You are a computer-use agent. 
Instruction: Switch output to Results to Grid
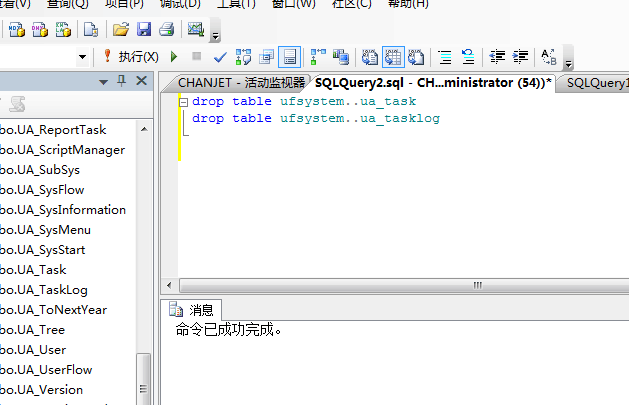pyautogui.click(x=393, y=57)
